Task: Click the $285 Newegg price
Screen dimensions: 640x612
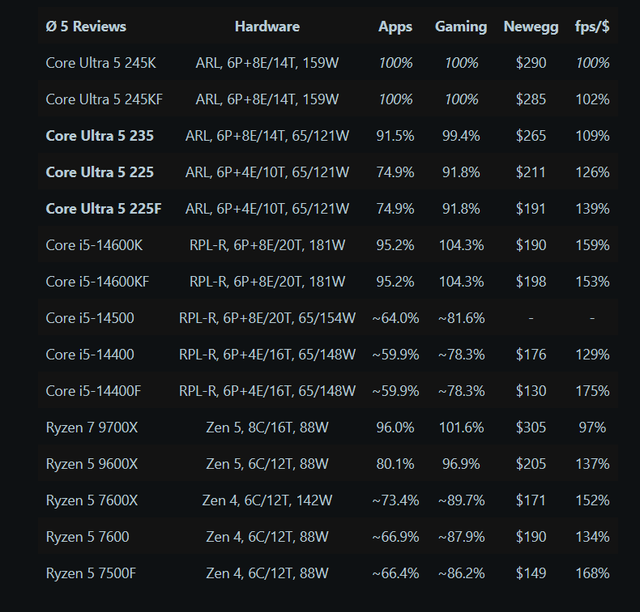Action: [x=531, y=99]
